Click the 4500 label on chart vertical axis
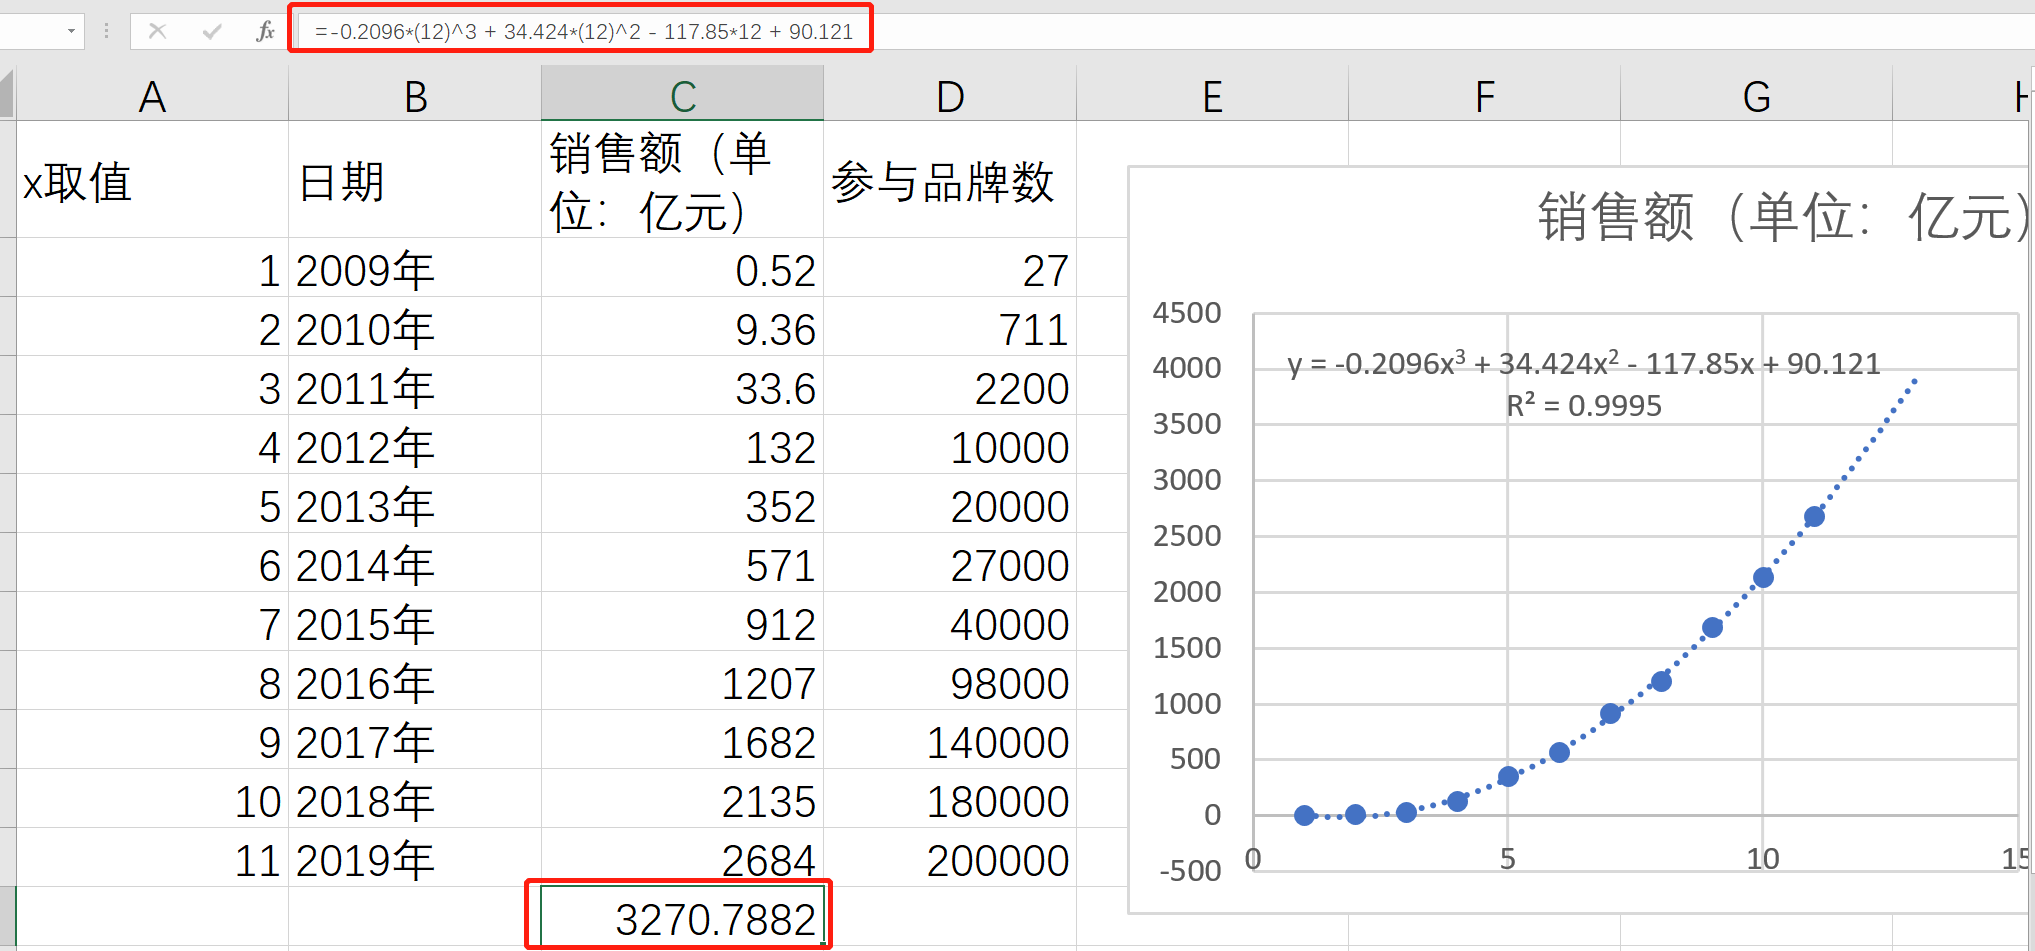 click(x=1187, y=312)
